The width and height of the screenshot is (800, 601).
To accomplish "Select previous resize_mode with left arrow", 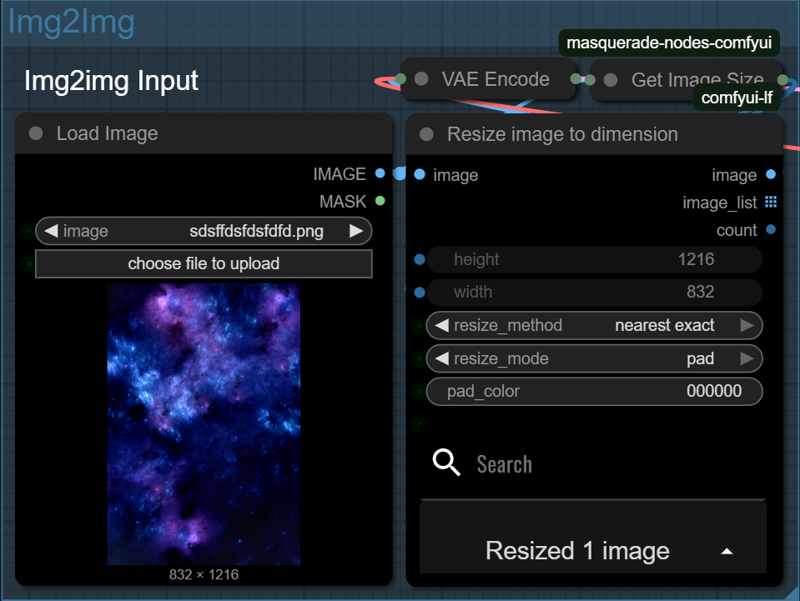I will [x=441, y=358].
